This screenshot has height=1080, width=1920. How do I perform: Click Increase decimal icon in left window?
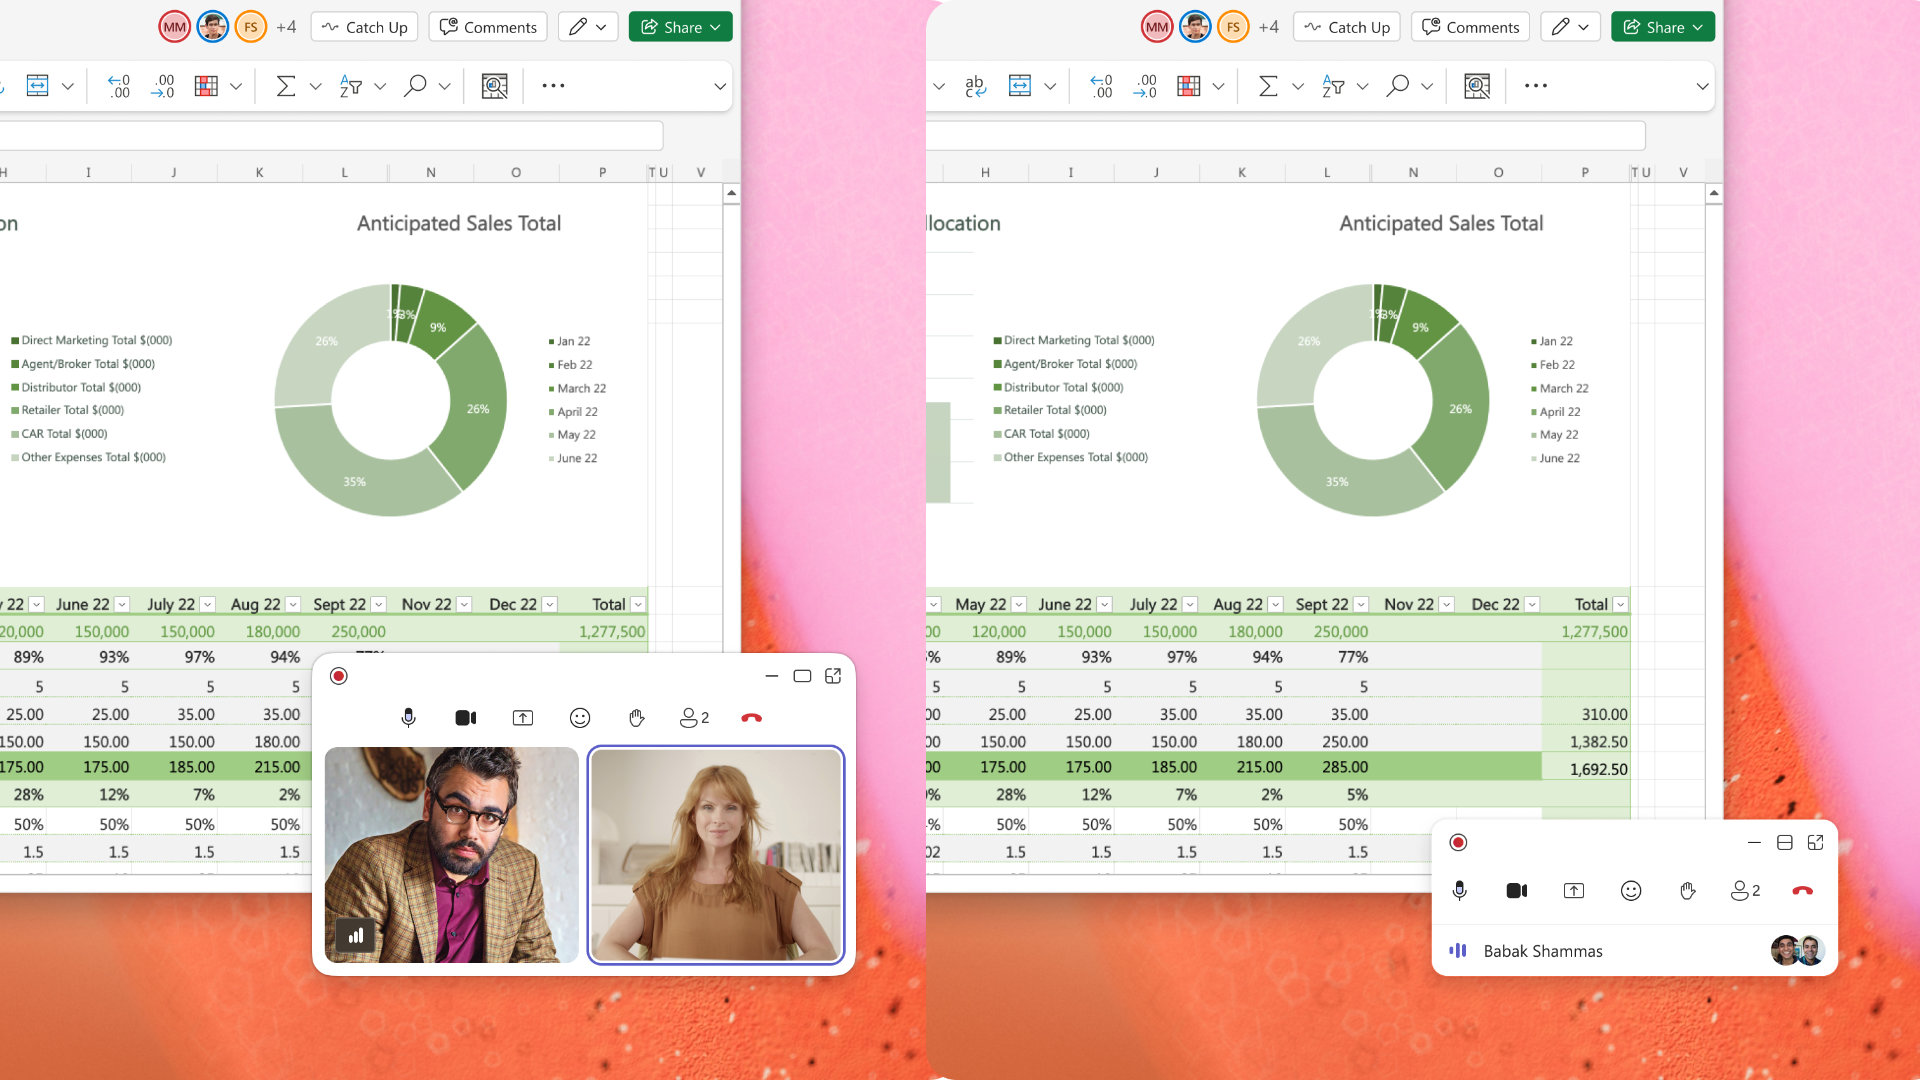[162, 86]
